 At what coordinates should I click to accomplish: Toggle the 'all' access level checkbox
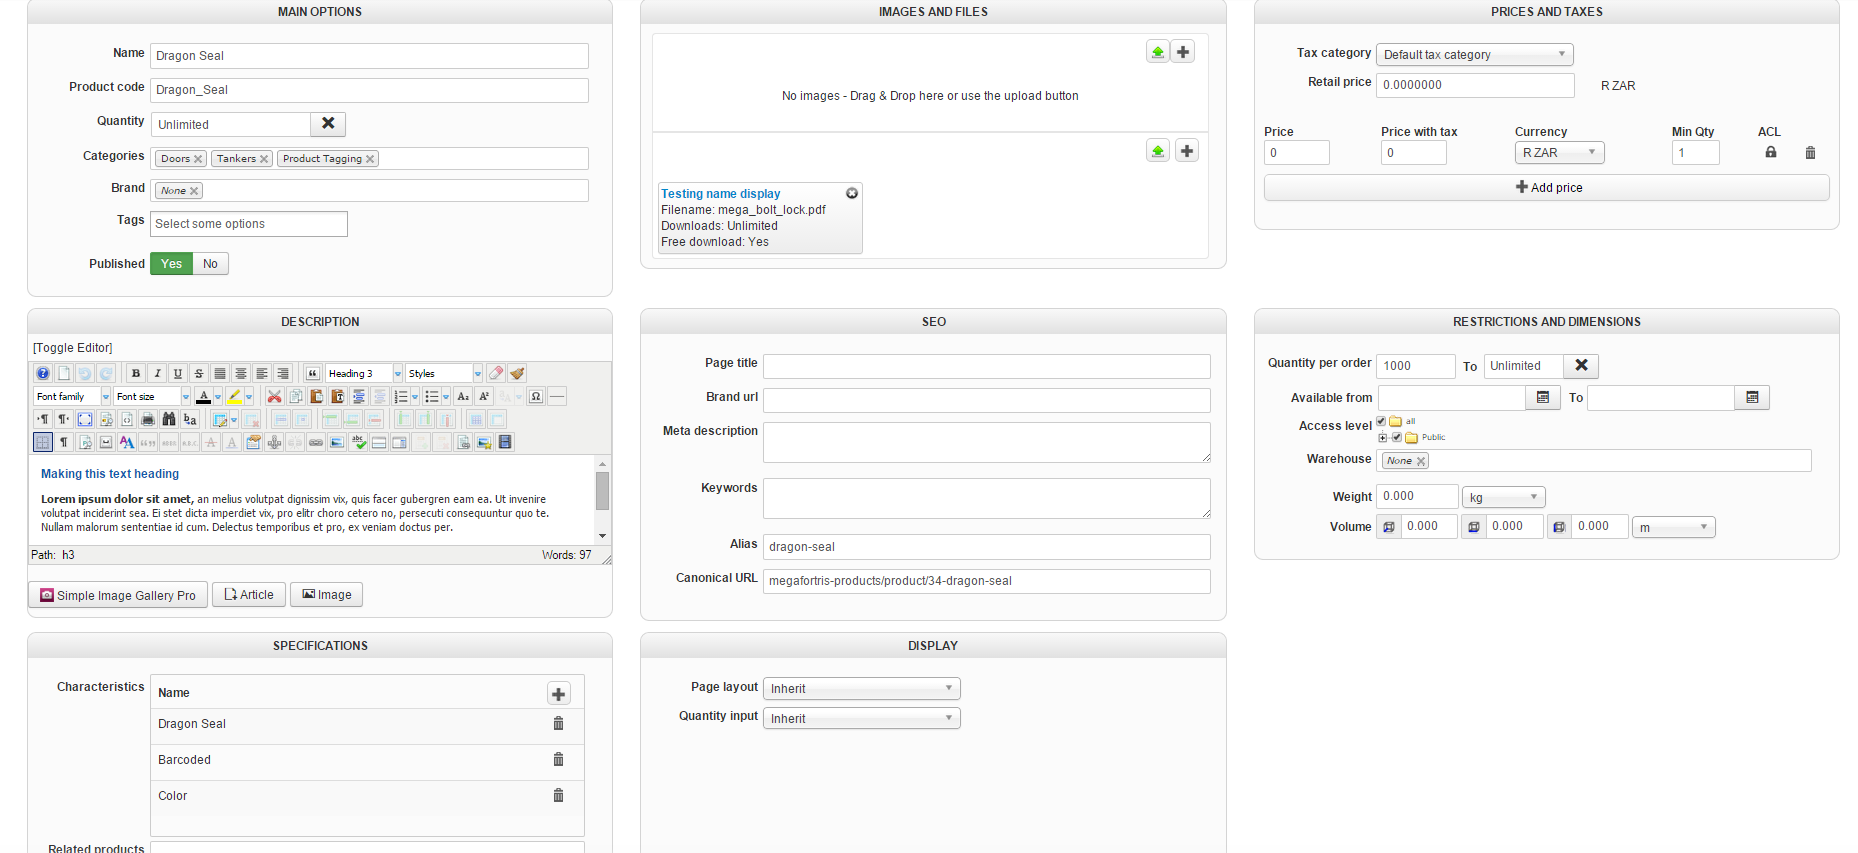(1381, 421)
